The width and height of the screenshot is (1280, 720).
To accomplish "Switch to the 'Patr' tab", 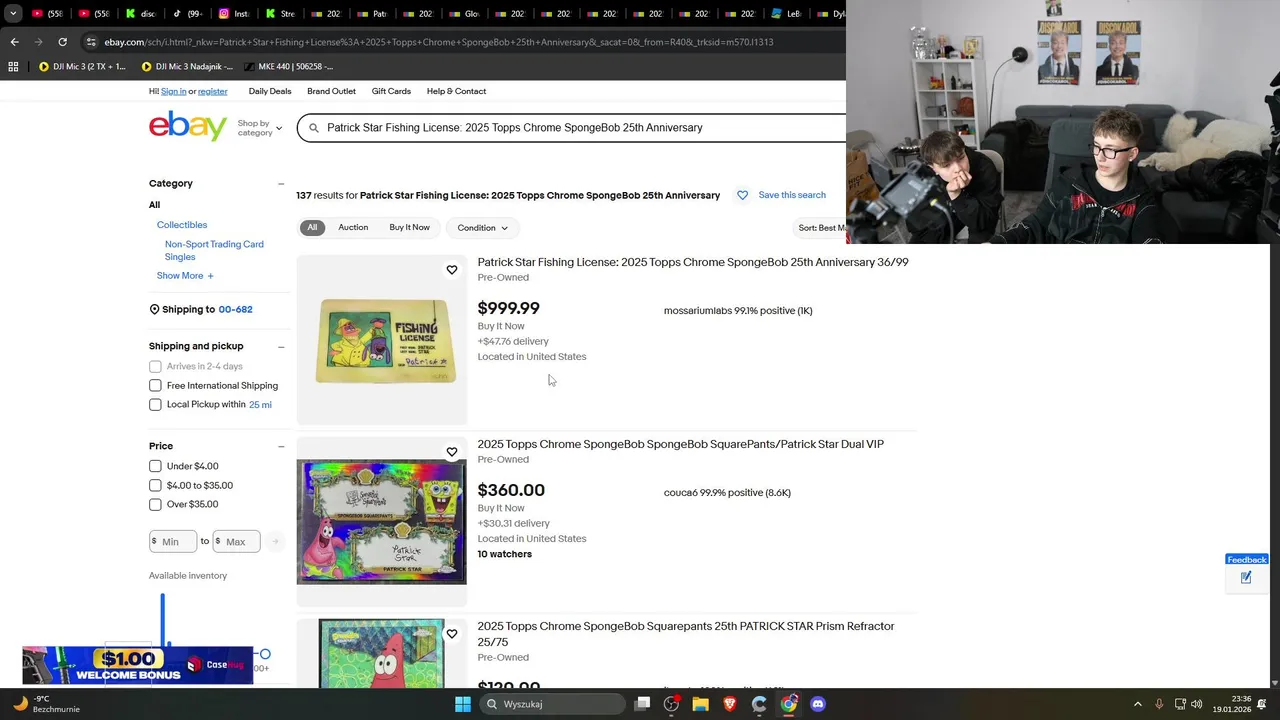I will tap(372, 14).
